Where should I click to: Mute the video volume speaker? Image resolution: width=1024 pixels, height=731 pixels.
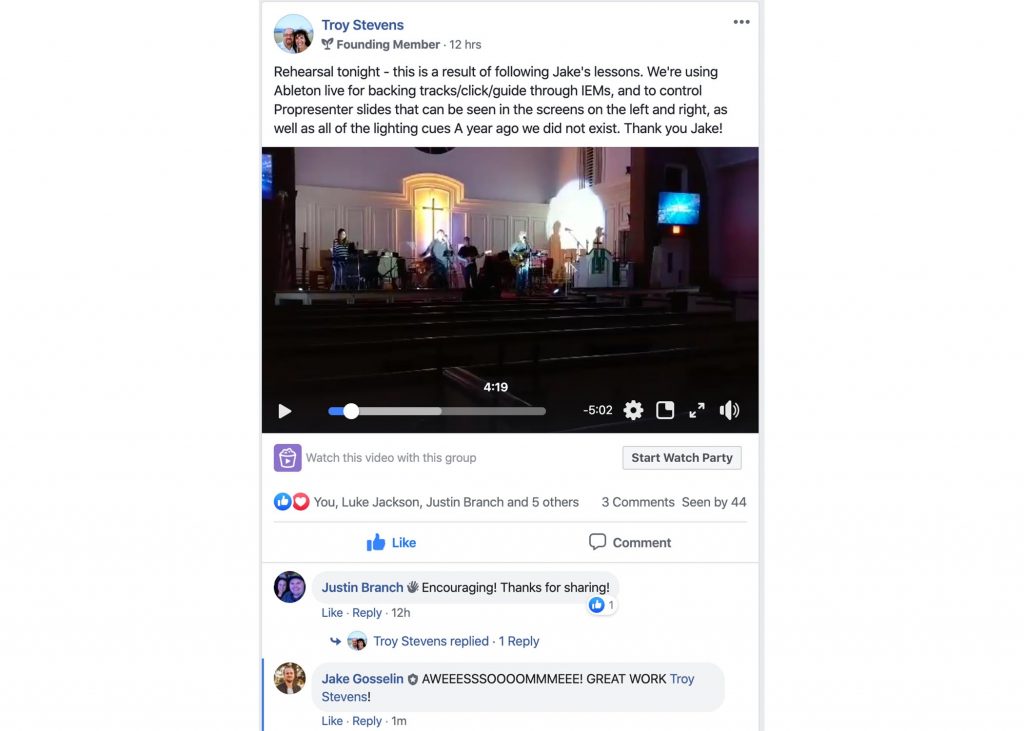click(729, 410)
